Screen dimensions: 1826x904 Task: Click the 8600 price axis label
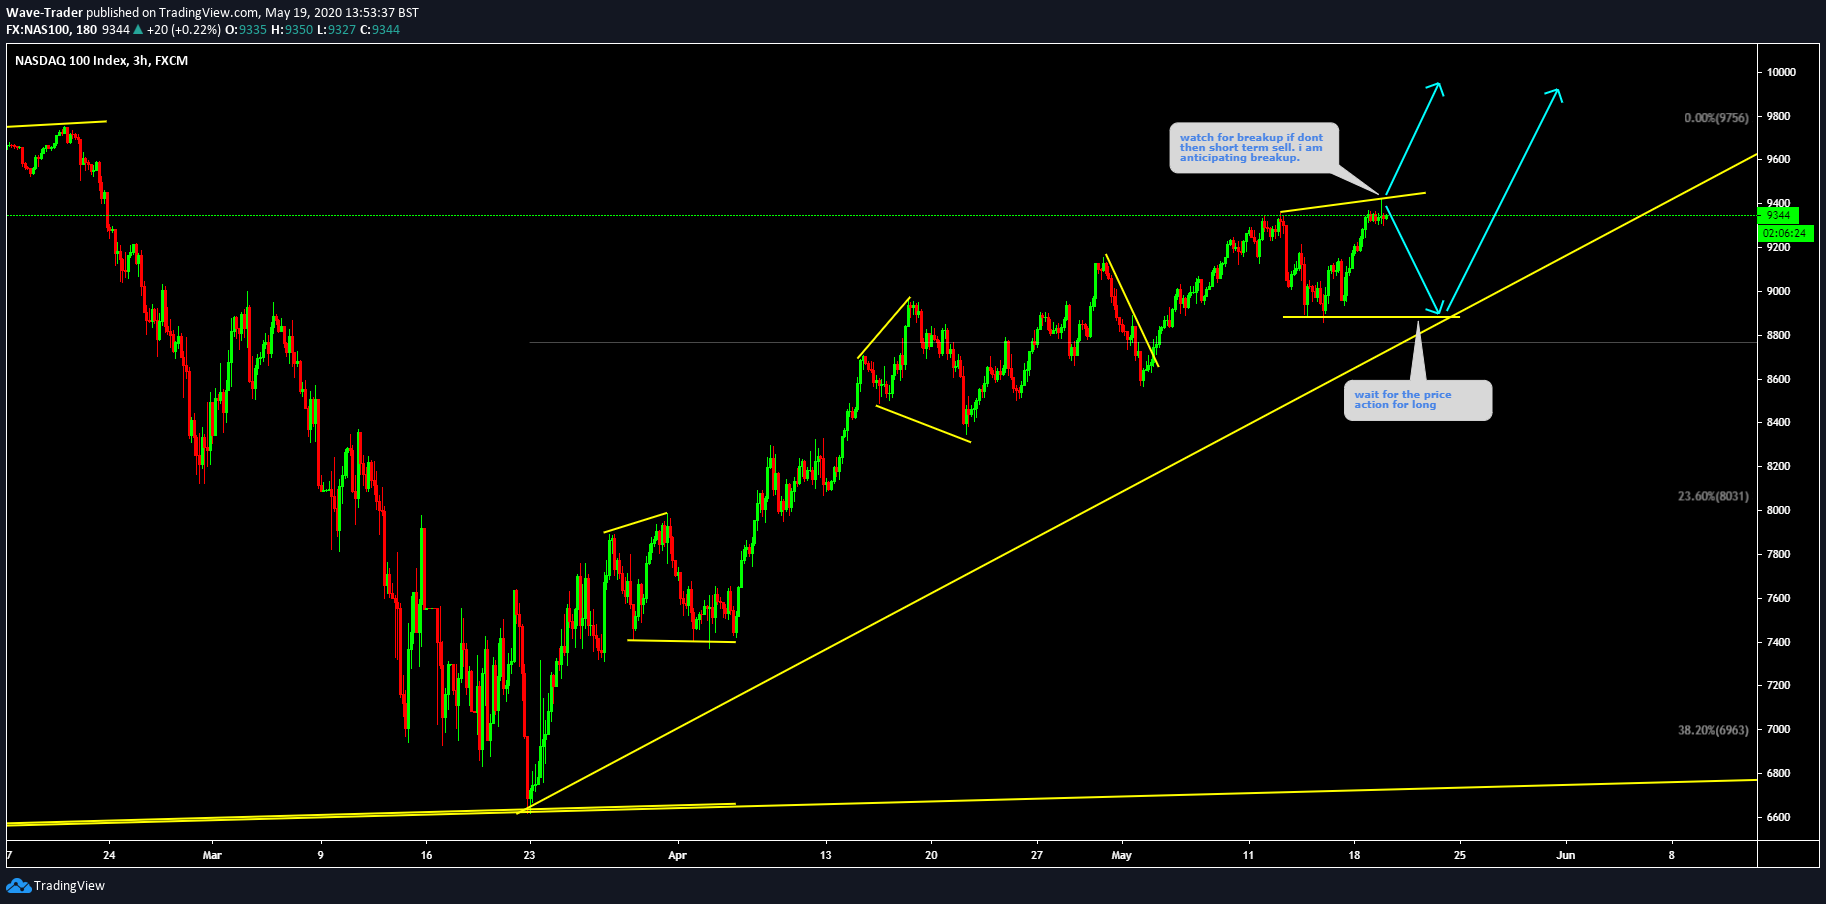pyautogui.click(x=1778, y=379)
